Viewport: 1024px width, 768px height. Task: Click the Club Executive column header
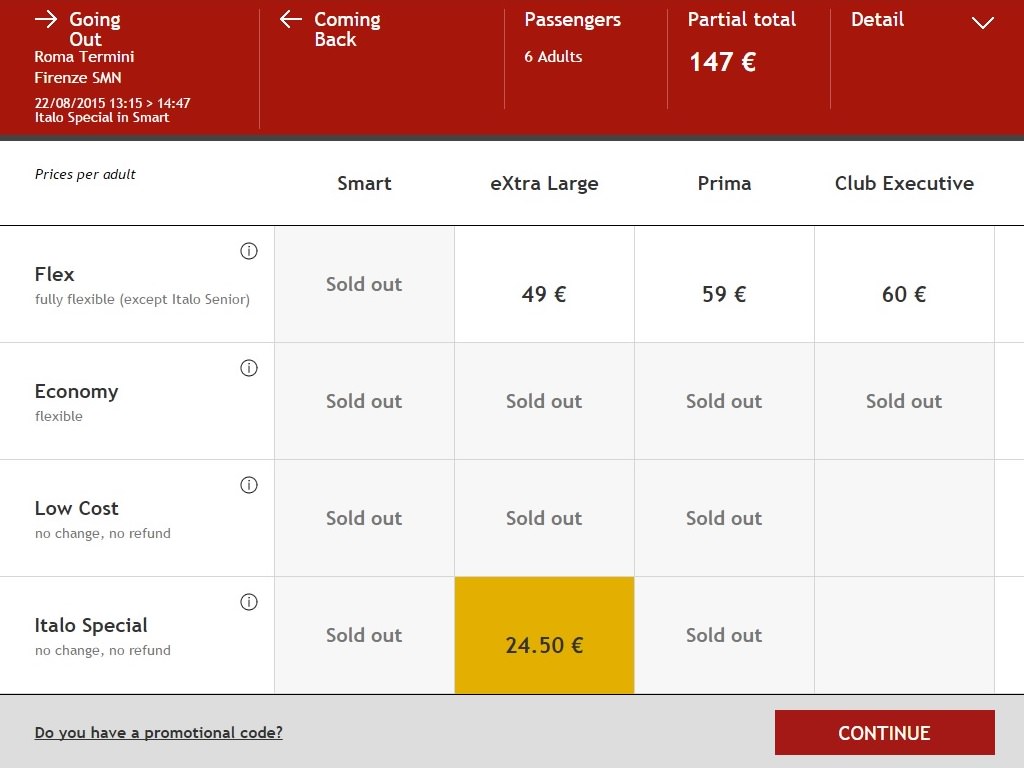[x=904, y=184]
